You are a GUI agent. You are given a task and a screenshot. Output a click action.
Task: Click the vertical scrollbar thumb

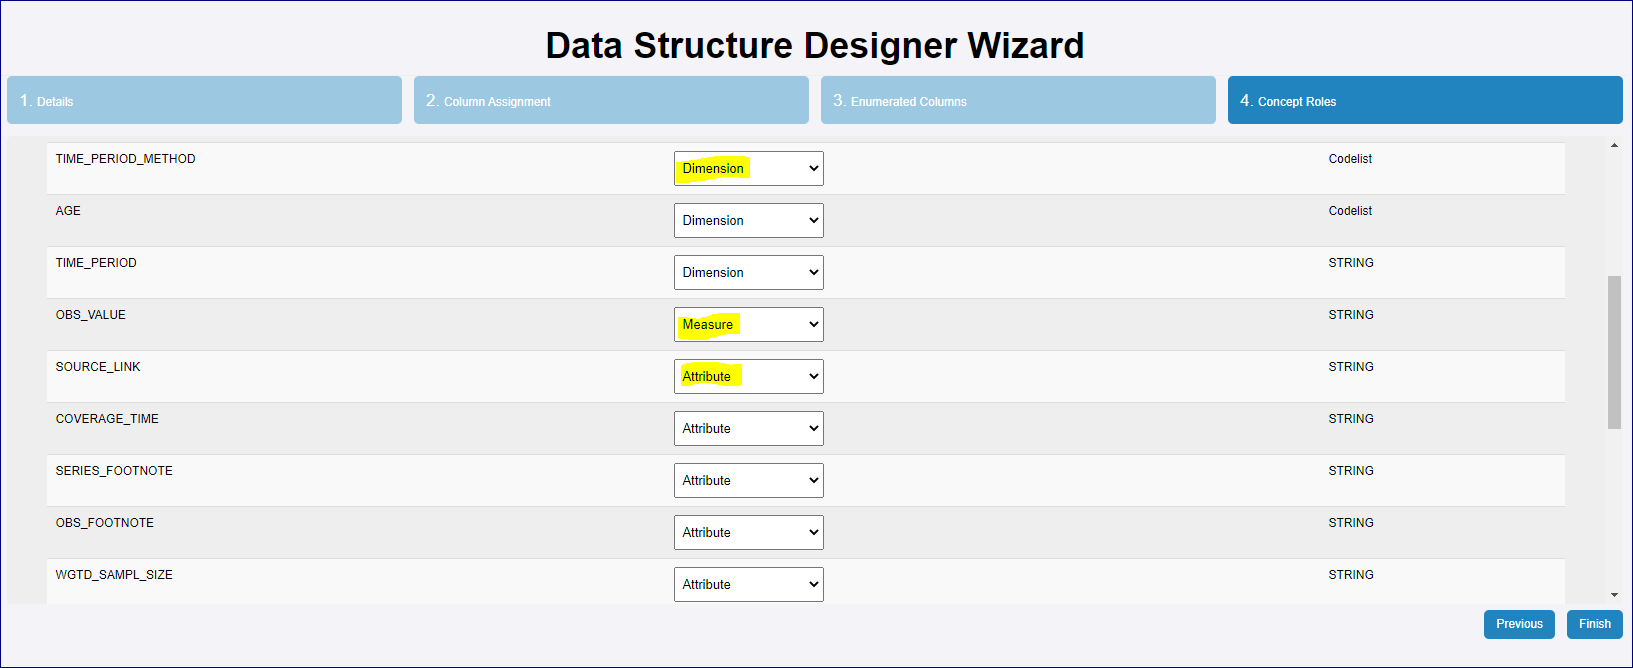pyautogui.click(x=1614, y=352)
